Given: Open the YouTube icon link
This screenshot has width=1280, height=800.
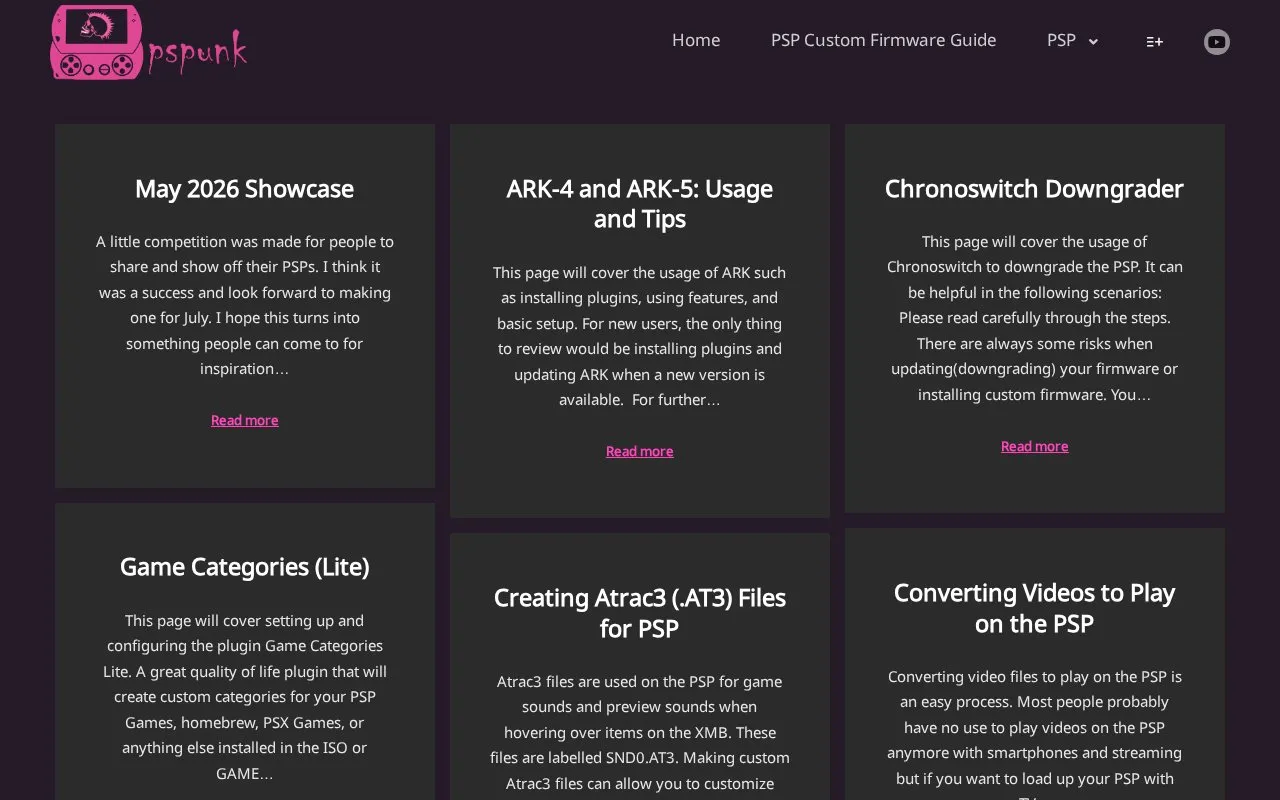Looking at the screenshot, I should coord(1216,41).
